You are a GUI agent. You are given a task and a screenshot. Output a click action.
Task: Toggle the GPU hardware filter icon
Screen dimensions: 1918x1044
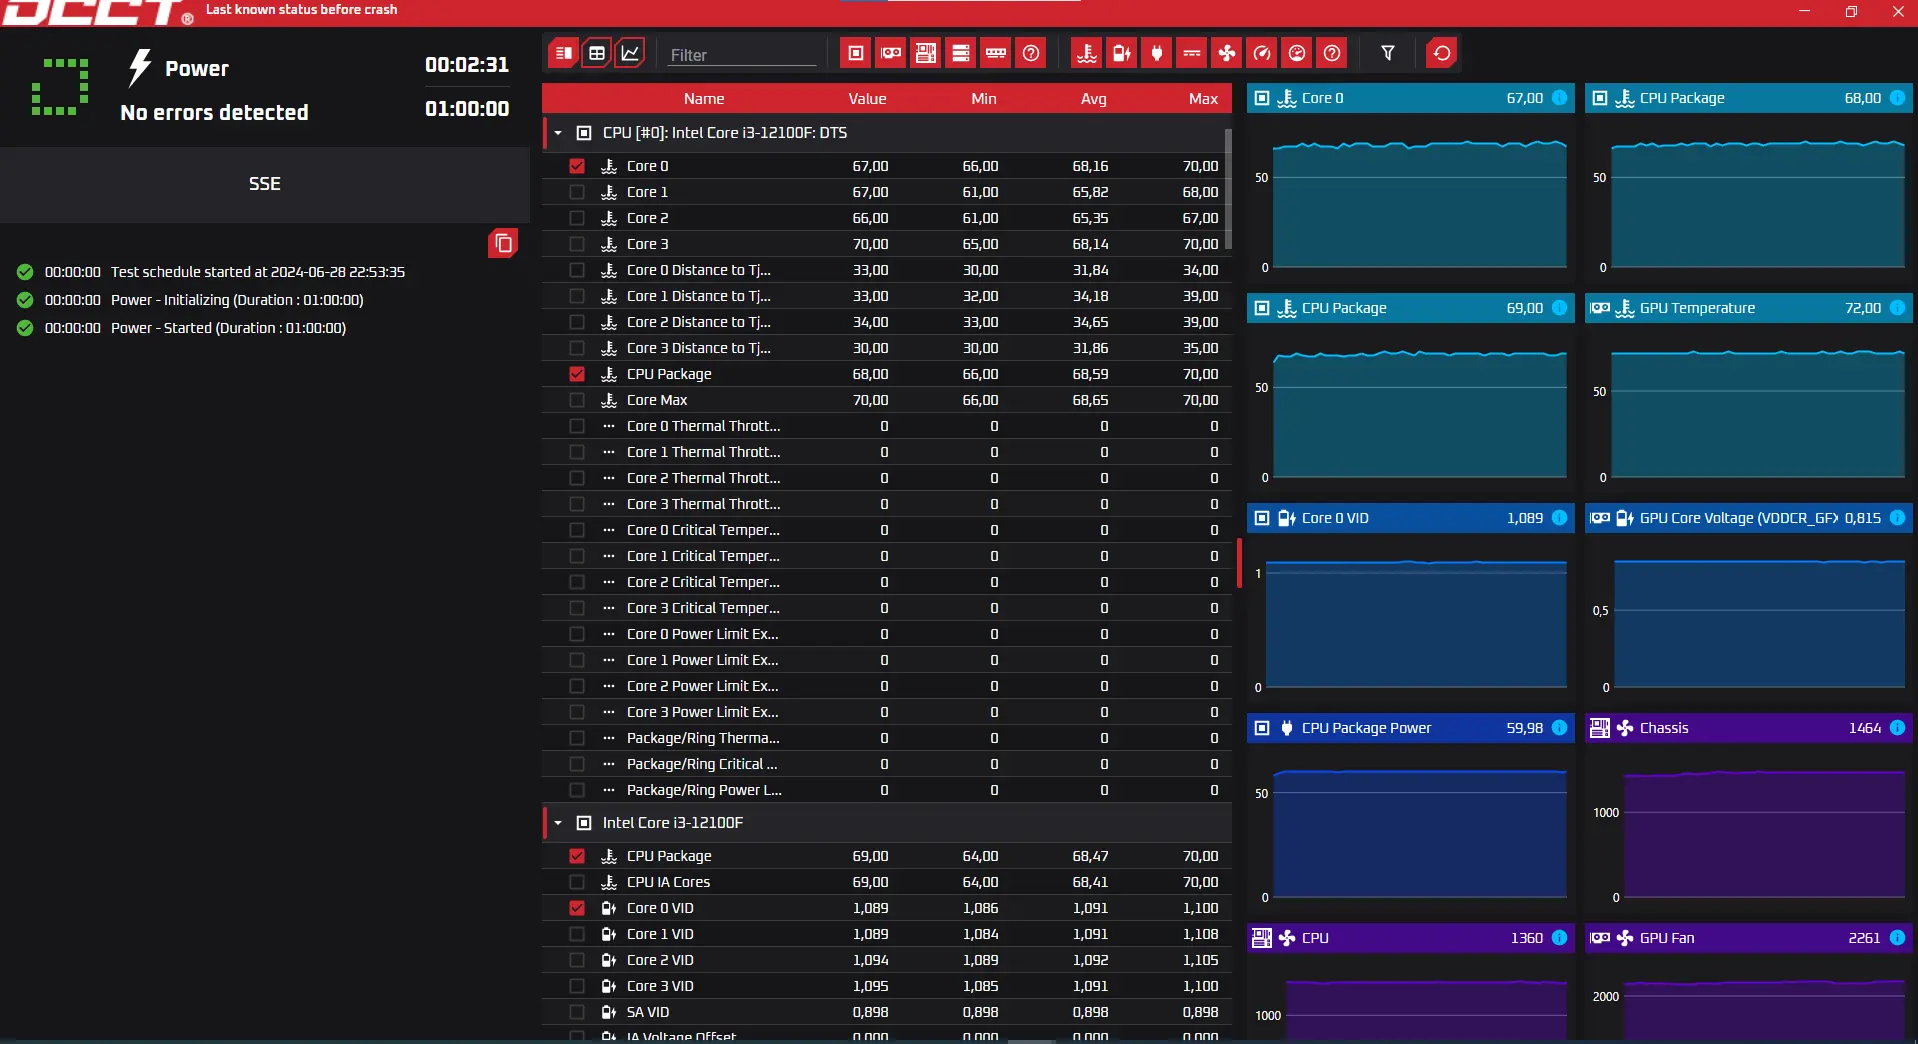point(891,53)
